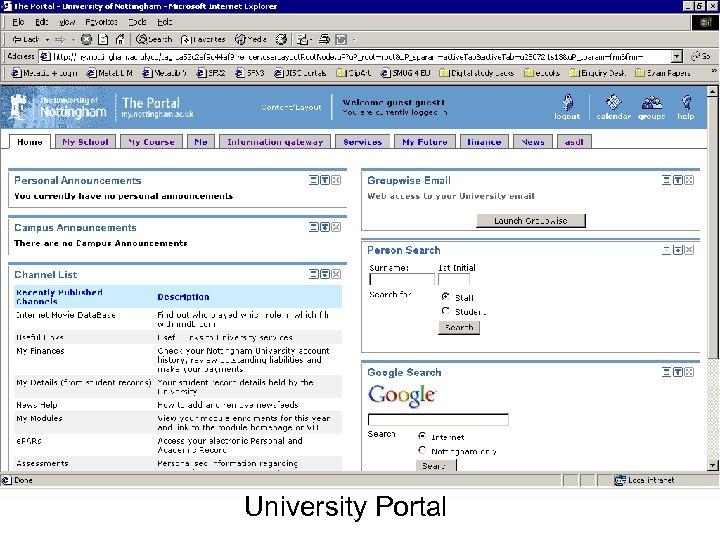Click the Google Search submit button
720x540 pixels.
coord(436,466)
